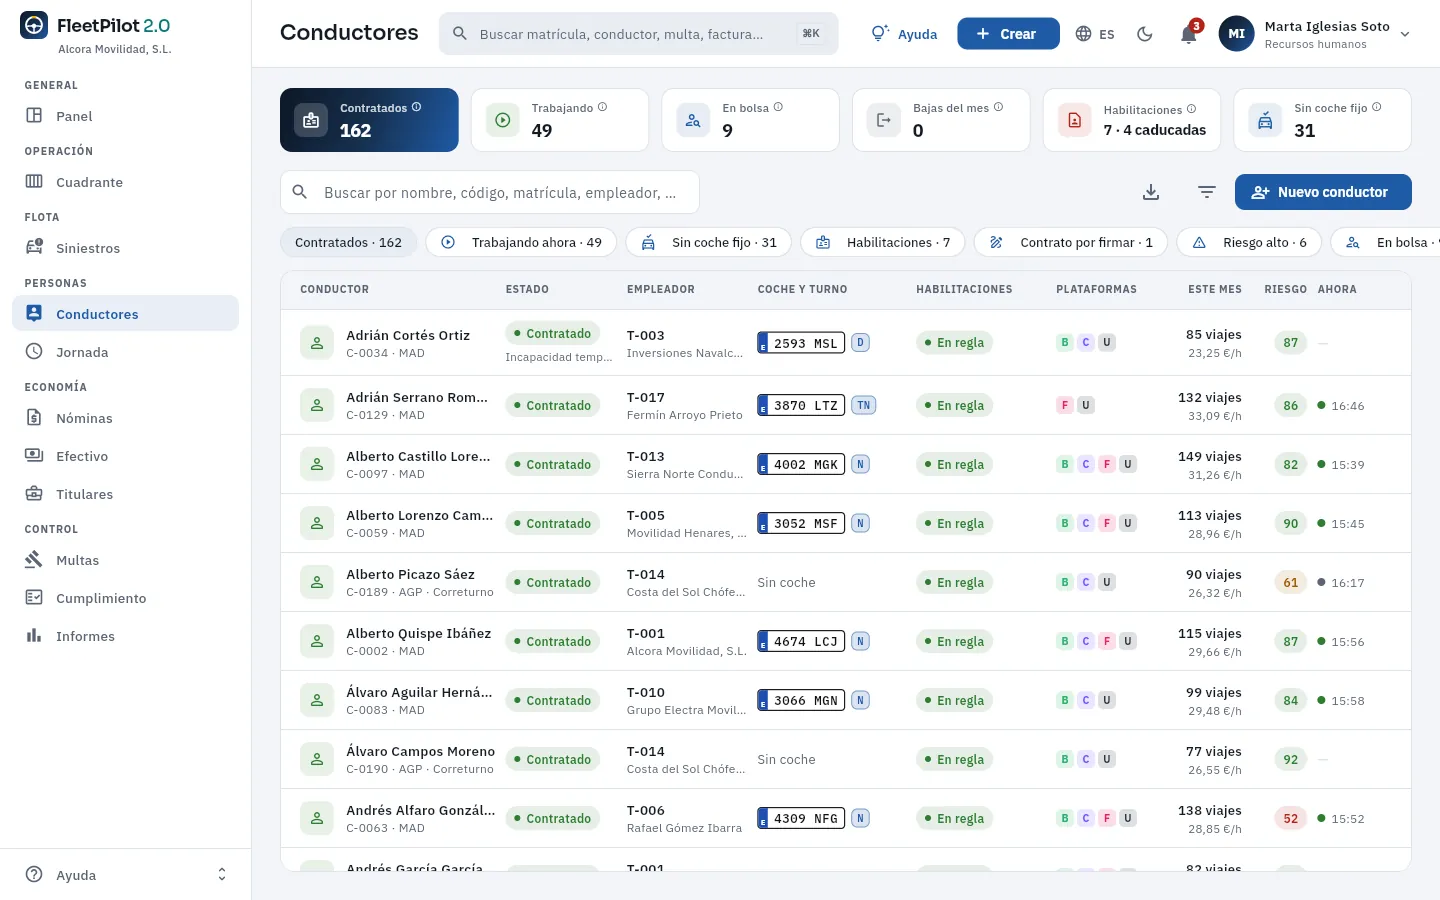
Task: Open Panel in the sidebar
Action: click(125, 116)
